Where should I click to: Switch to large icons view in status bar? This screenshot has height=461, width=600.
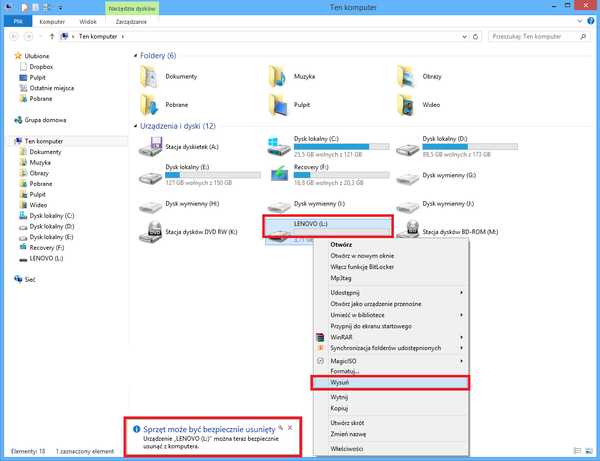pos(589,451)
